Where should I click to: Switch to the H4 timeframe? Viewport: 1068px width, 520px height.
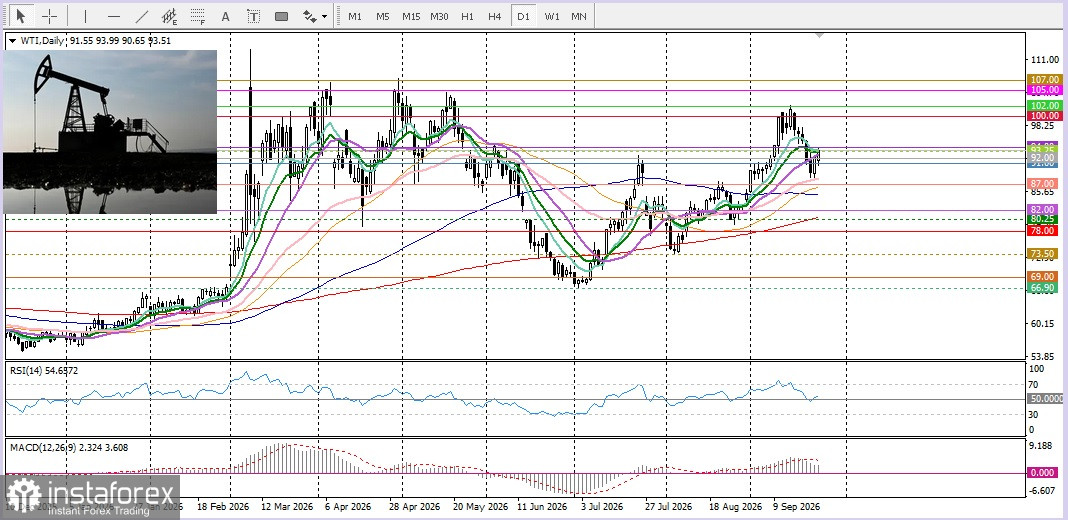point(495,16)
